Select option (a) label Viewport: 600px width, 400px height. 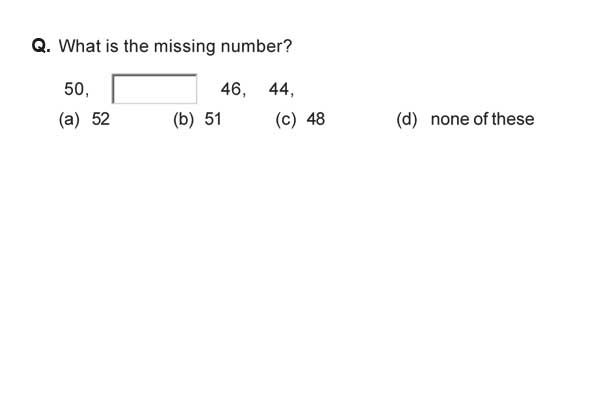pos(69,119)
